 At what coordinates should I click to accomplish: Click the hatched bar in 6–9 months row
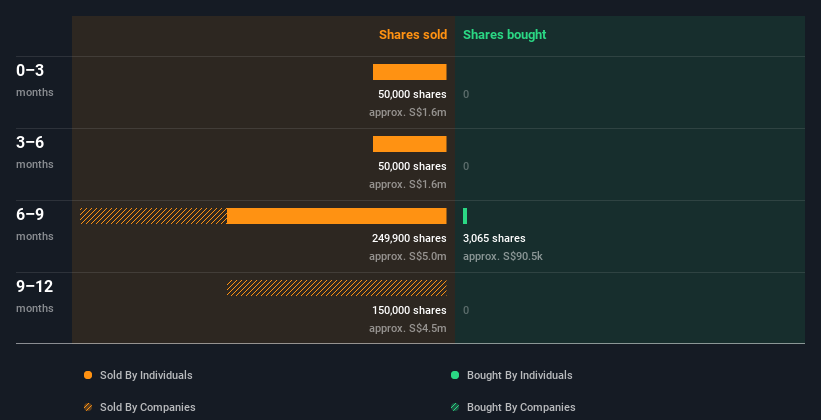[153, 216]
